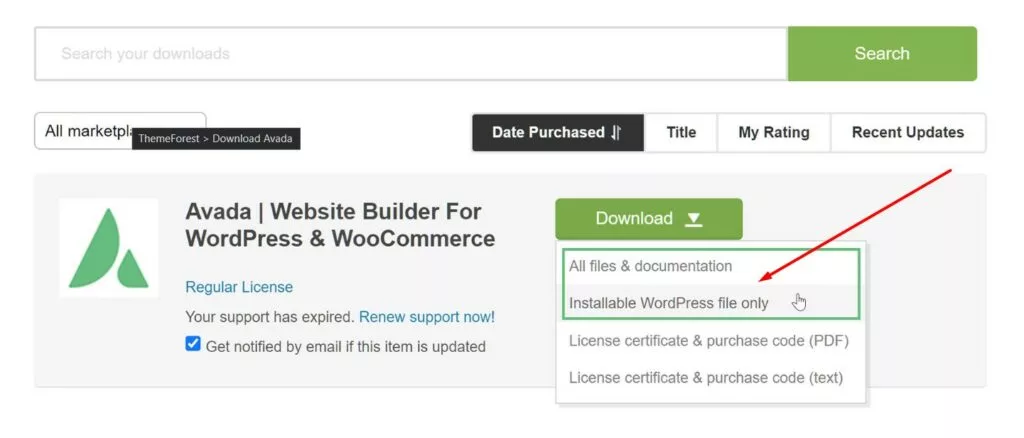Click the 'Search your downloads' input field

pyautogui.click(x=411, y=54)
